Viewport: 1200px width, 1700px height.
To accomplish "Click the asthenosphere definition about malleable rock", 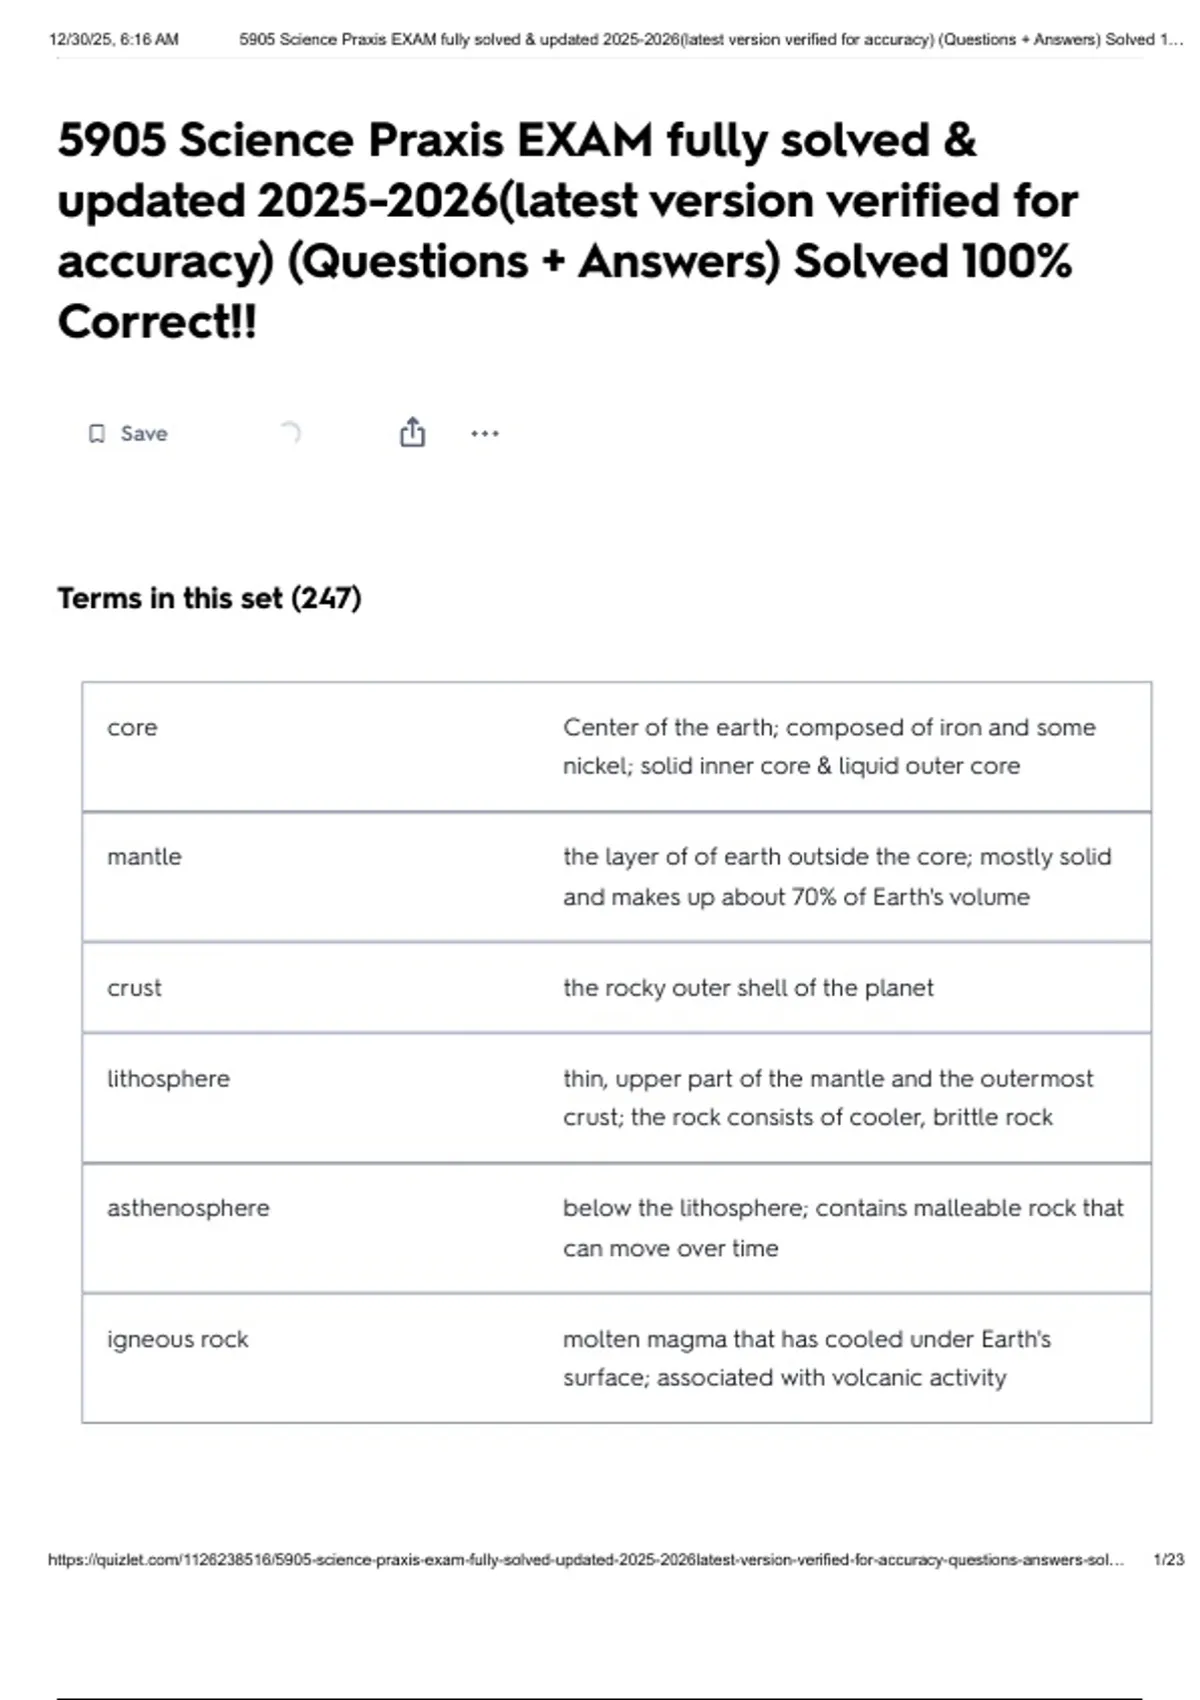I will [843, 1228].
